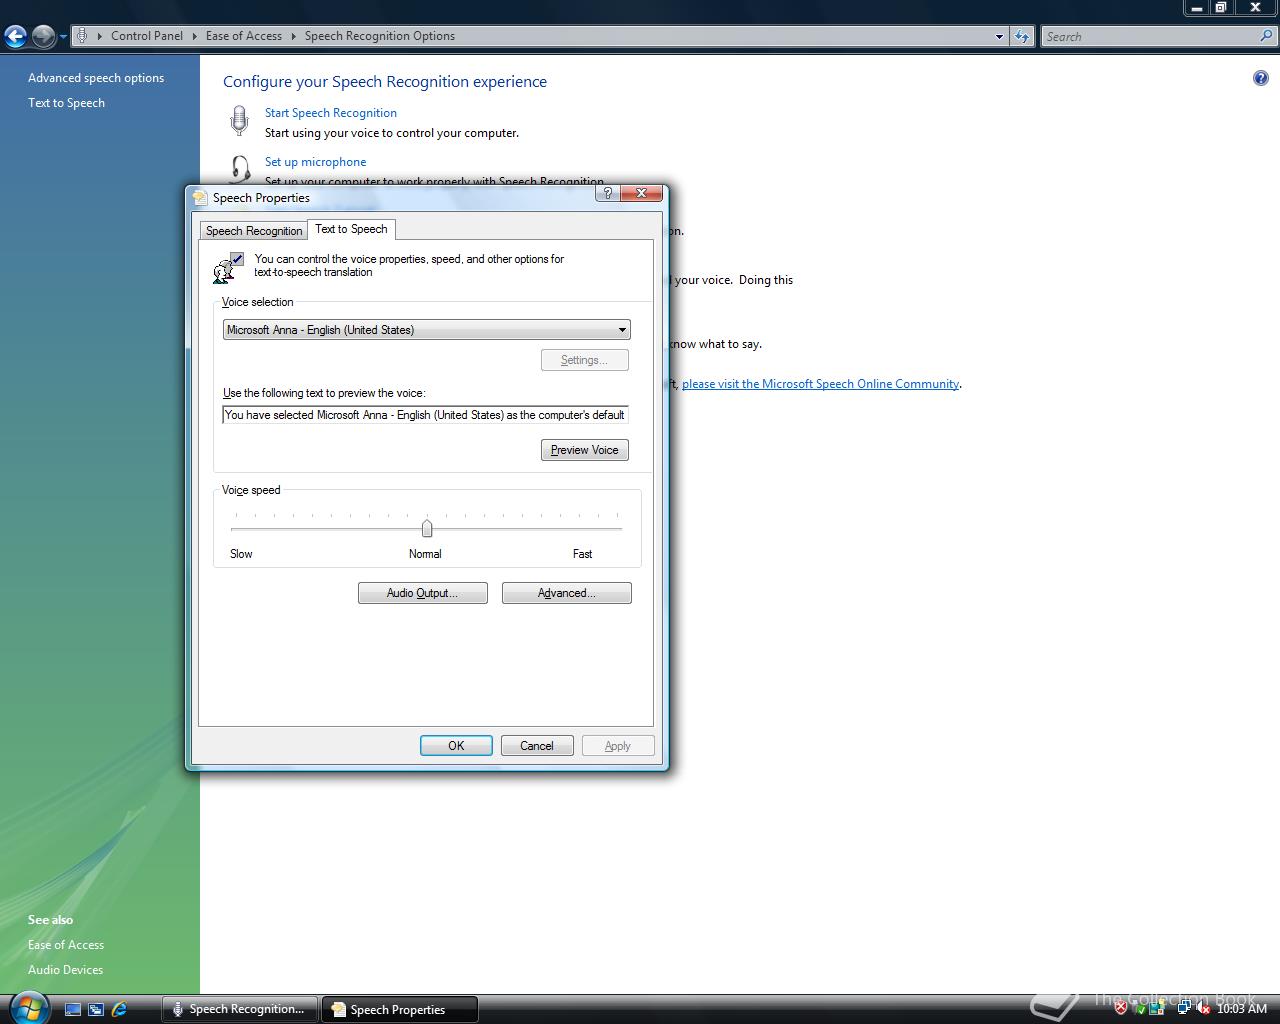
Task: Open Ease of Access under See also
Action: coord(66,945)
